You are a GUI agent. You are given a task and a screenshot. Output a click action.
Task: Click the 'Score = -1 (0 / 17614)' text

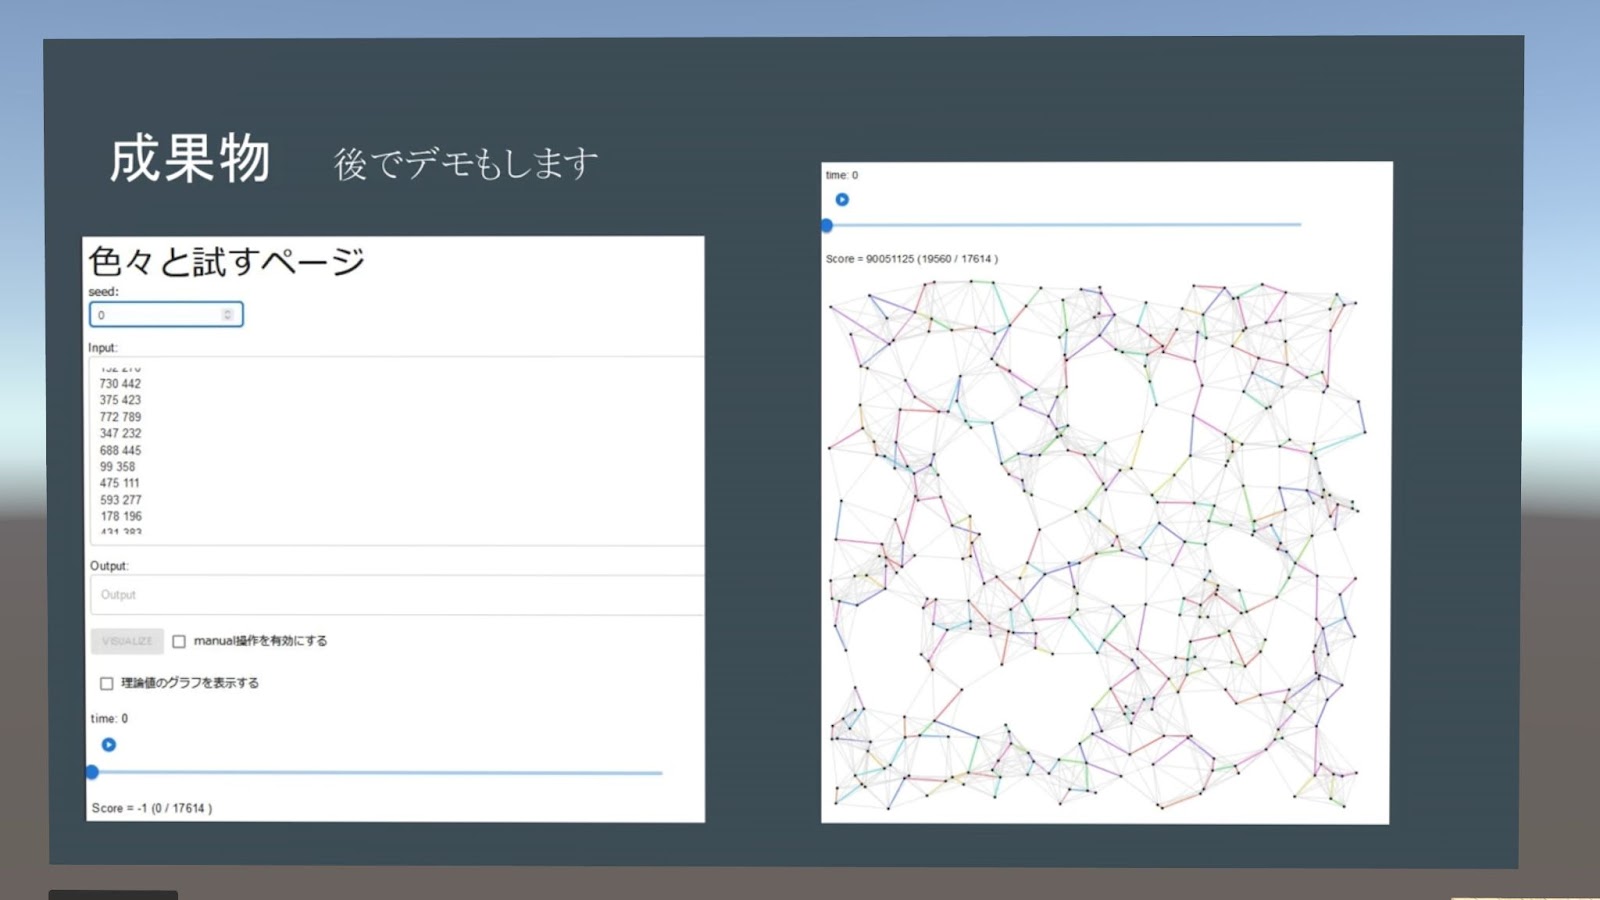(x=152, y=808)
